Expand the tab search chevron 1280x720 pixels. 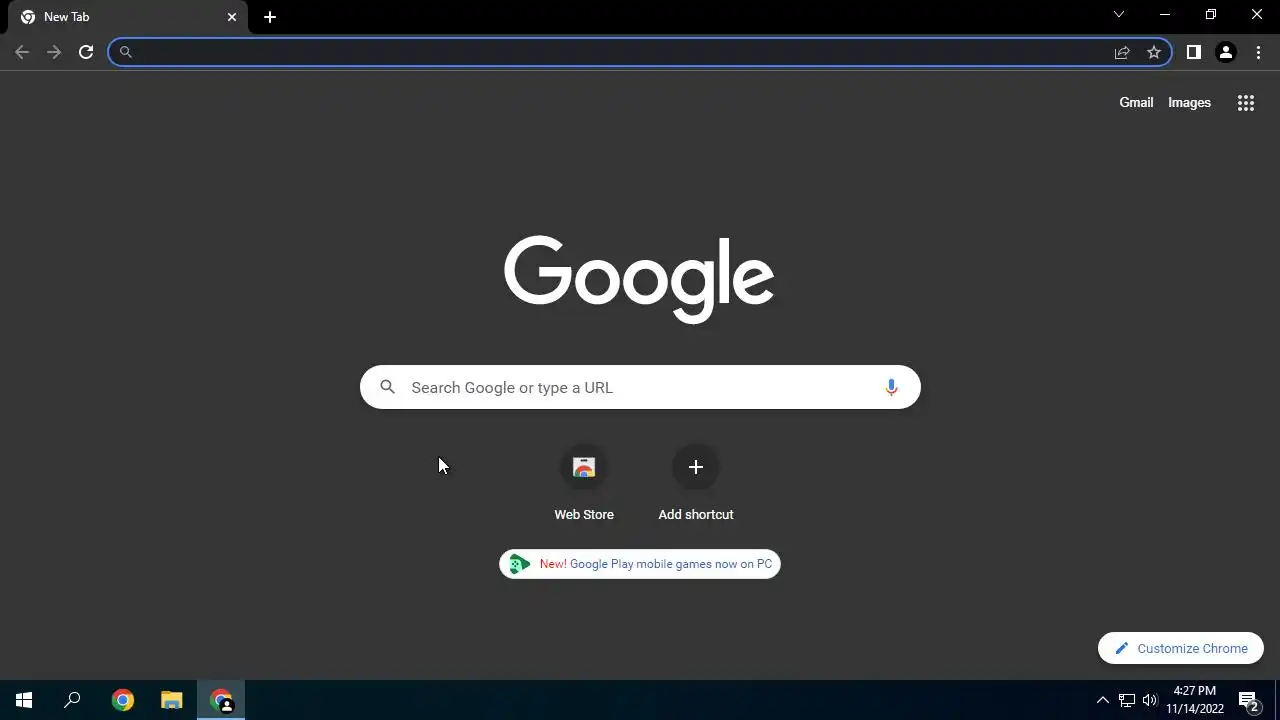(x=1119, y=14)
